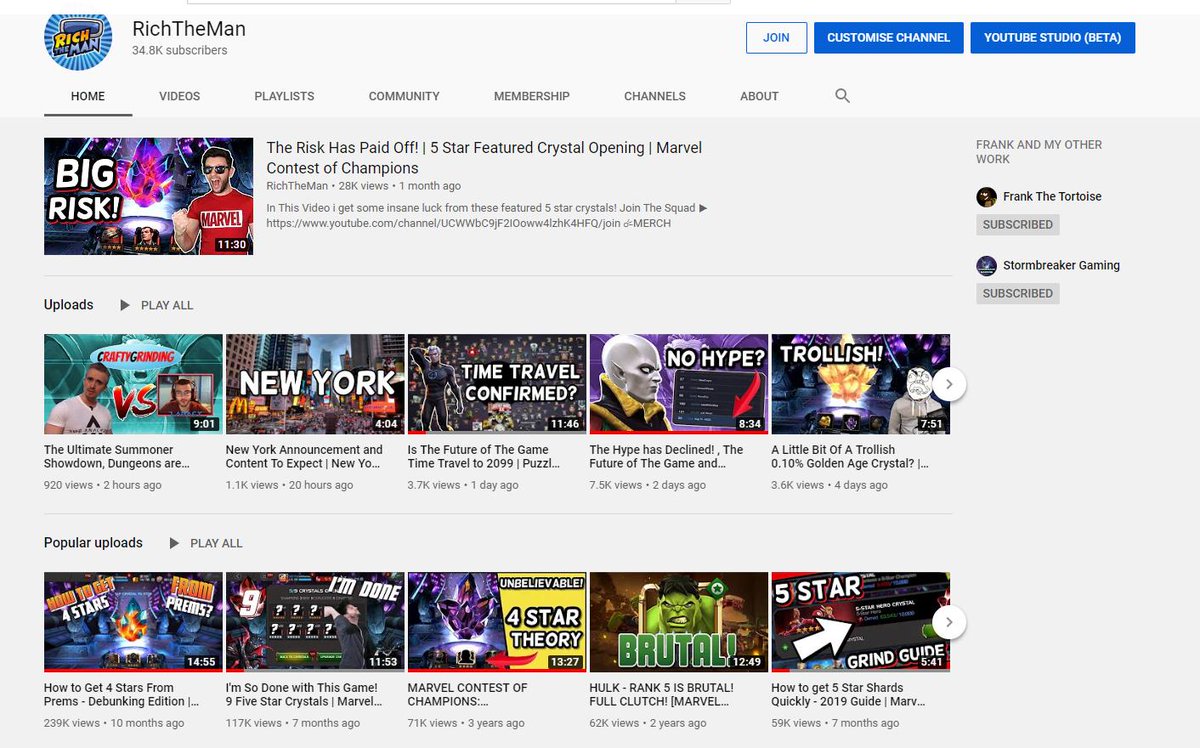Open the 4 STAR THEORY thumbnail
The image size is (1200, 748).
point(497,622)
